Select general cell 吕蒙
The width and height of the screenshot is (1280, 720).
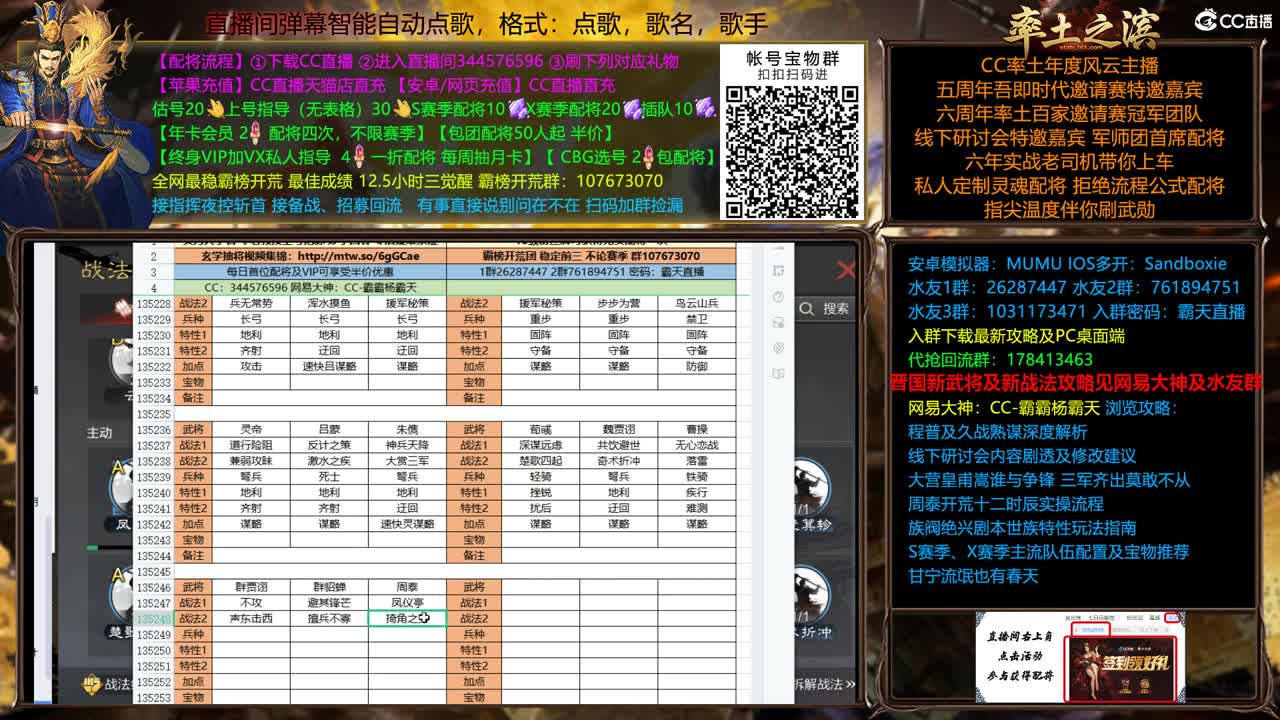(x=329, y=430)
